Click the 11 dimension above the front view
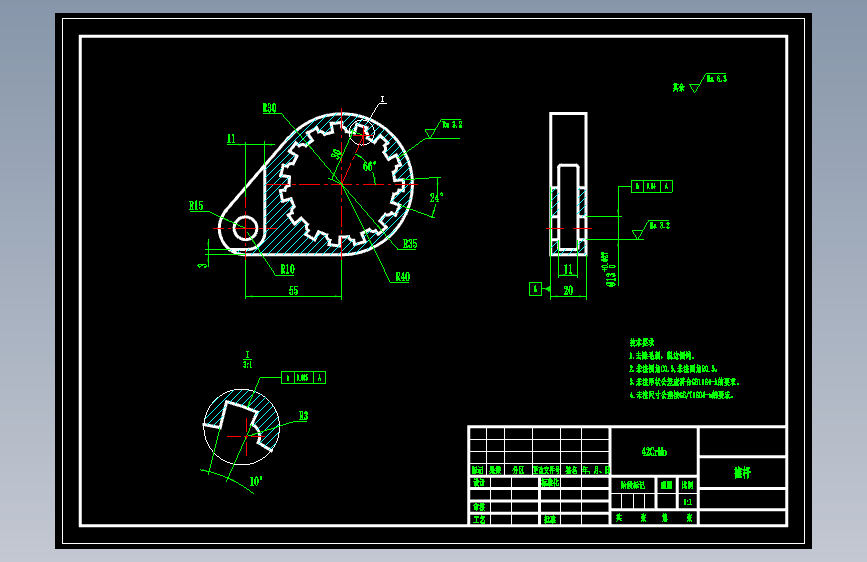The width and height of the screenshot is (867, 562). [231, 138]
